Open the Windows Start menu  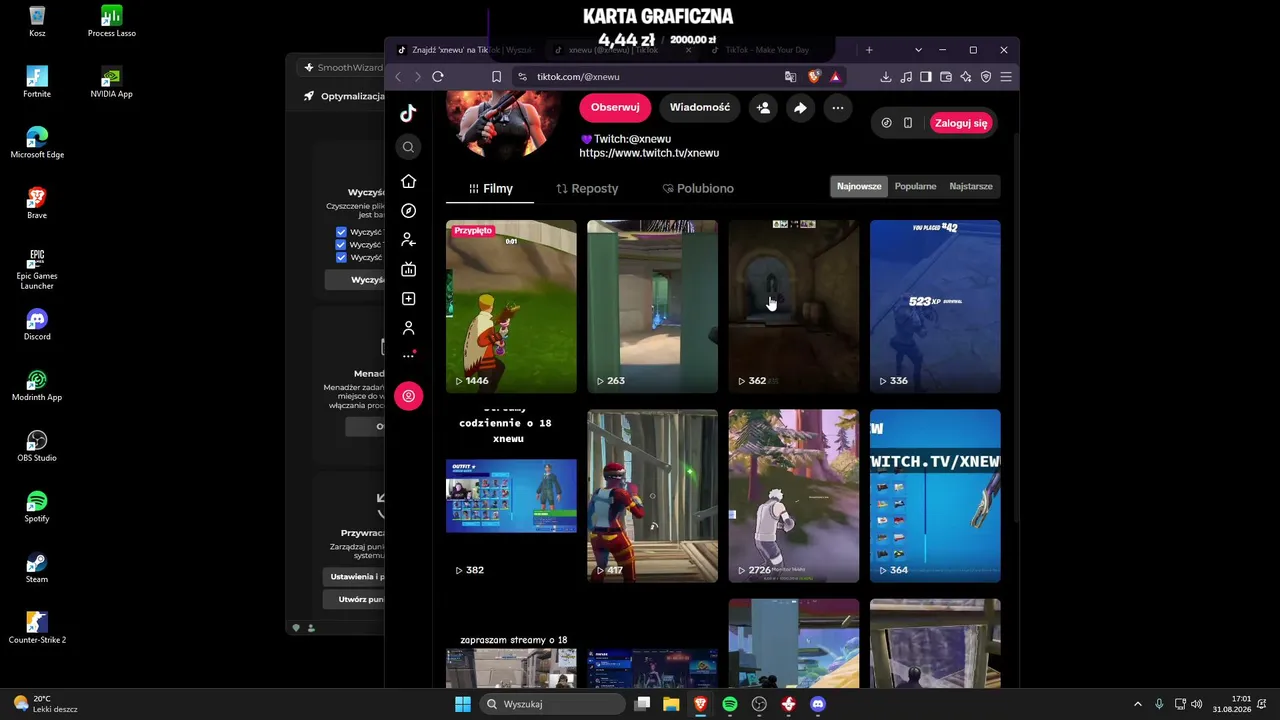click(x=462, y=704)
